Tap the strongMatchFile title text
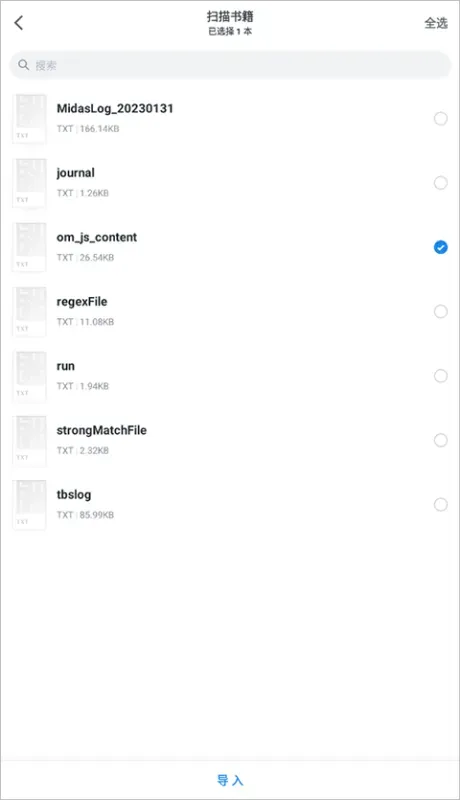Image resolution: width=460 pixels, height=800 pixels. click(x=101, y=430)
